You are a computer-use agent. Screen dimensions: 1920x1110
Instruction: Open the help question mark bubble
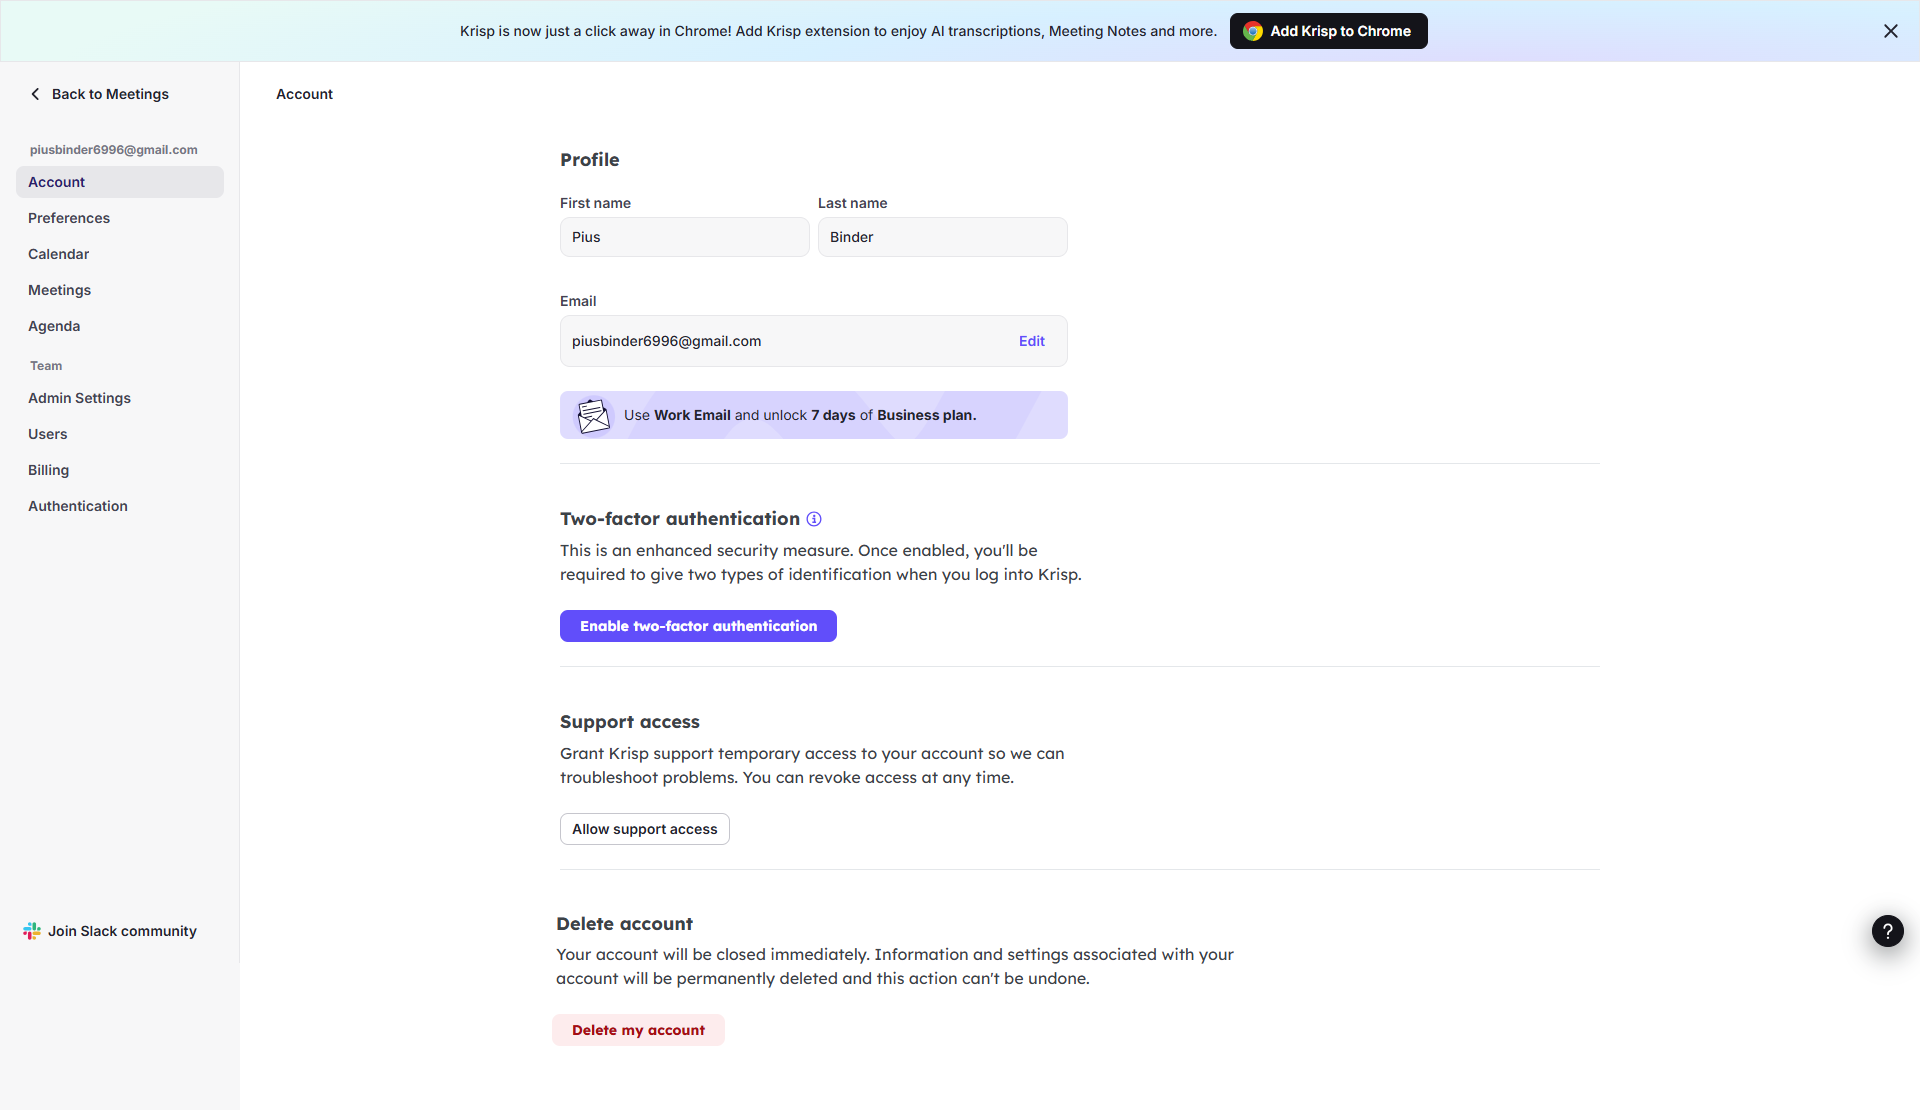[x=1887, y=931]
